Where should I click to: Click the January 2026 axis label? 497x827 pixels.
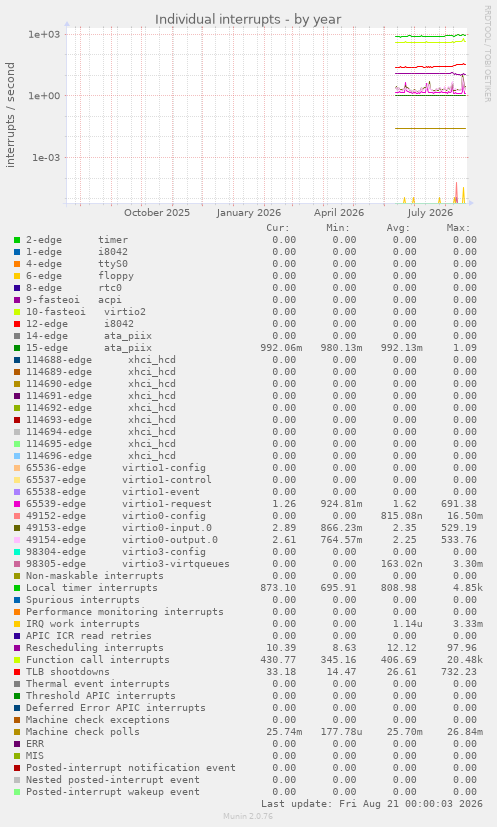tap(248, 213)
